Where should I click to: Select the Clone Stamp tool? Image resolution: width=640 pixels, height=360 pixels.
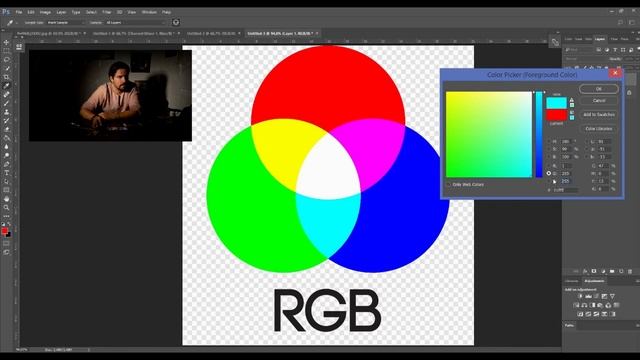click(x=6, y=112)
